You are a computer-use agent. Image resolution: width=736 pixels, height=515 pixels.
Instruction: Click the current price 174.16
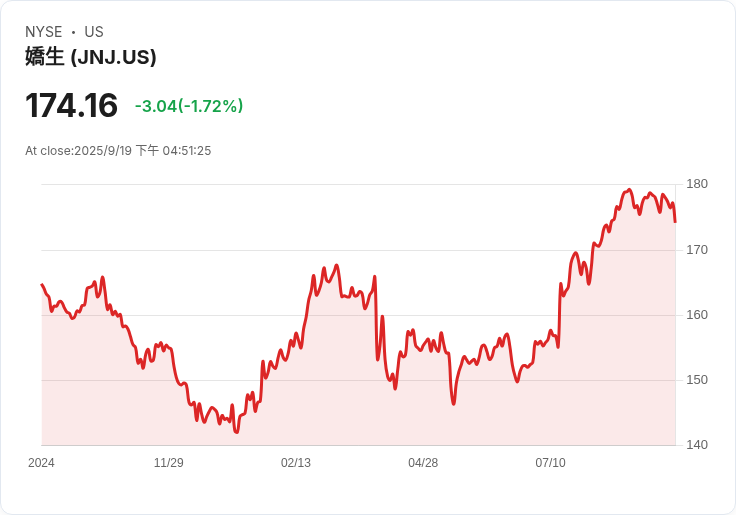click(x=71, y=106)
